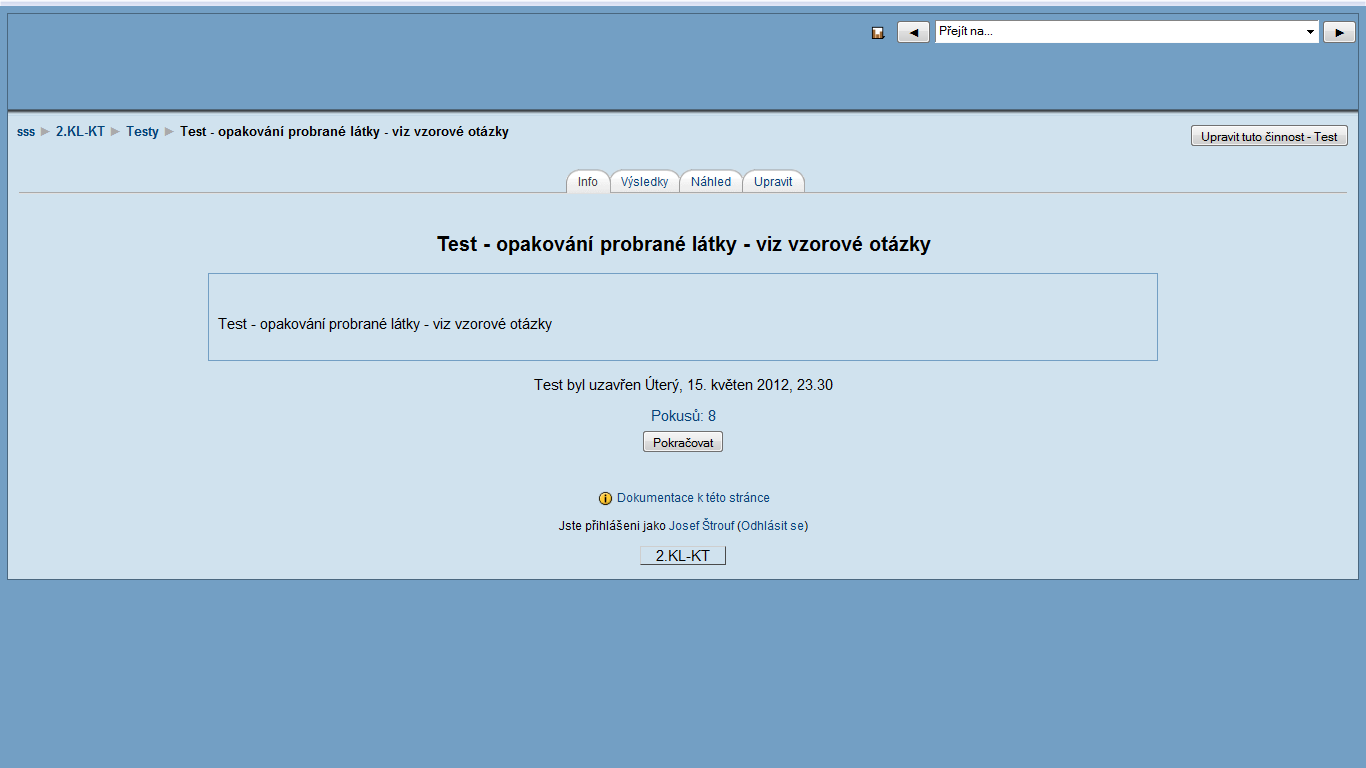Open the 'Testy' breadcrumb link
This screenshot has height=768, width=1366.
pos(142,132)
